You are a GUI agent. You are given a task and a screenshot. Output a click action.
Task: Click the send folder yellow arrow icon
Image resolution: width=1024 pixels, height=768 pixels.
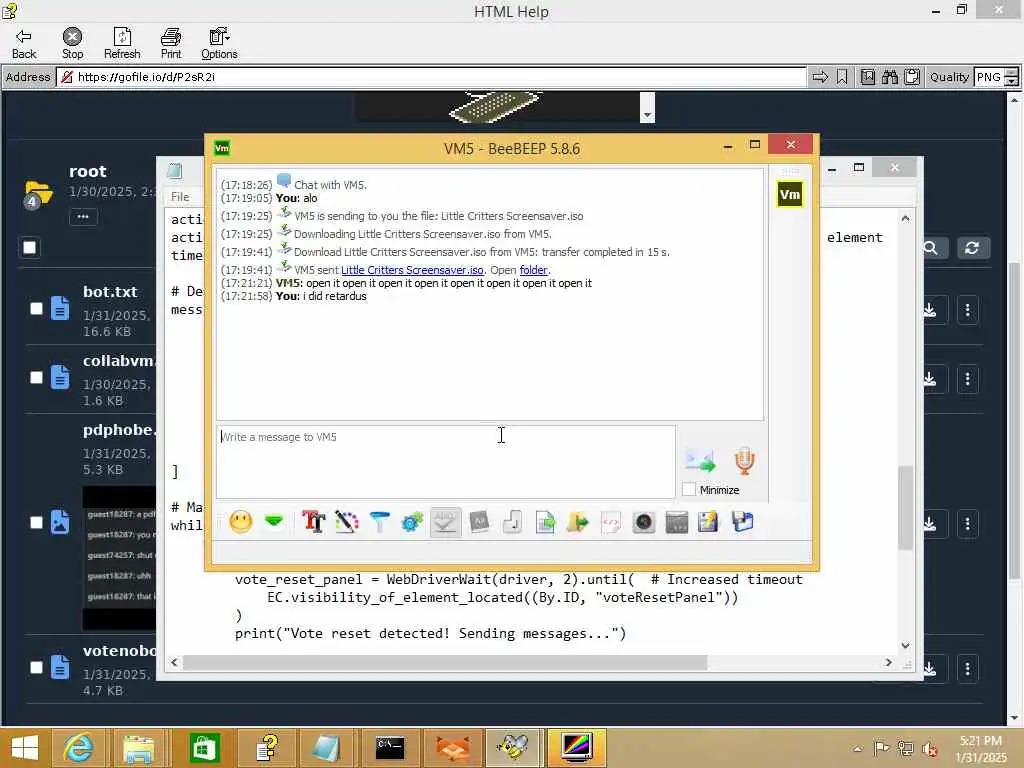pyautogui.click(x=578, y=522)
